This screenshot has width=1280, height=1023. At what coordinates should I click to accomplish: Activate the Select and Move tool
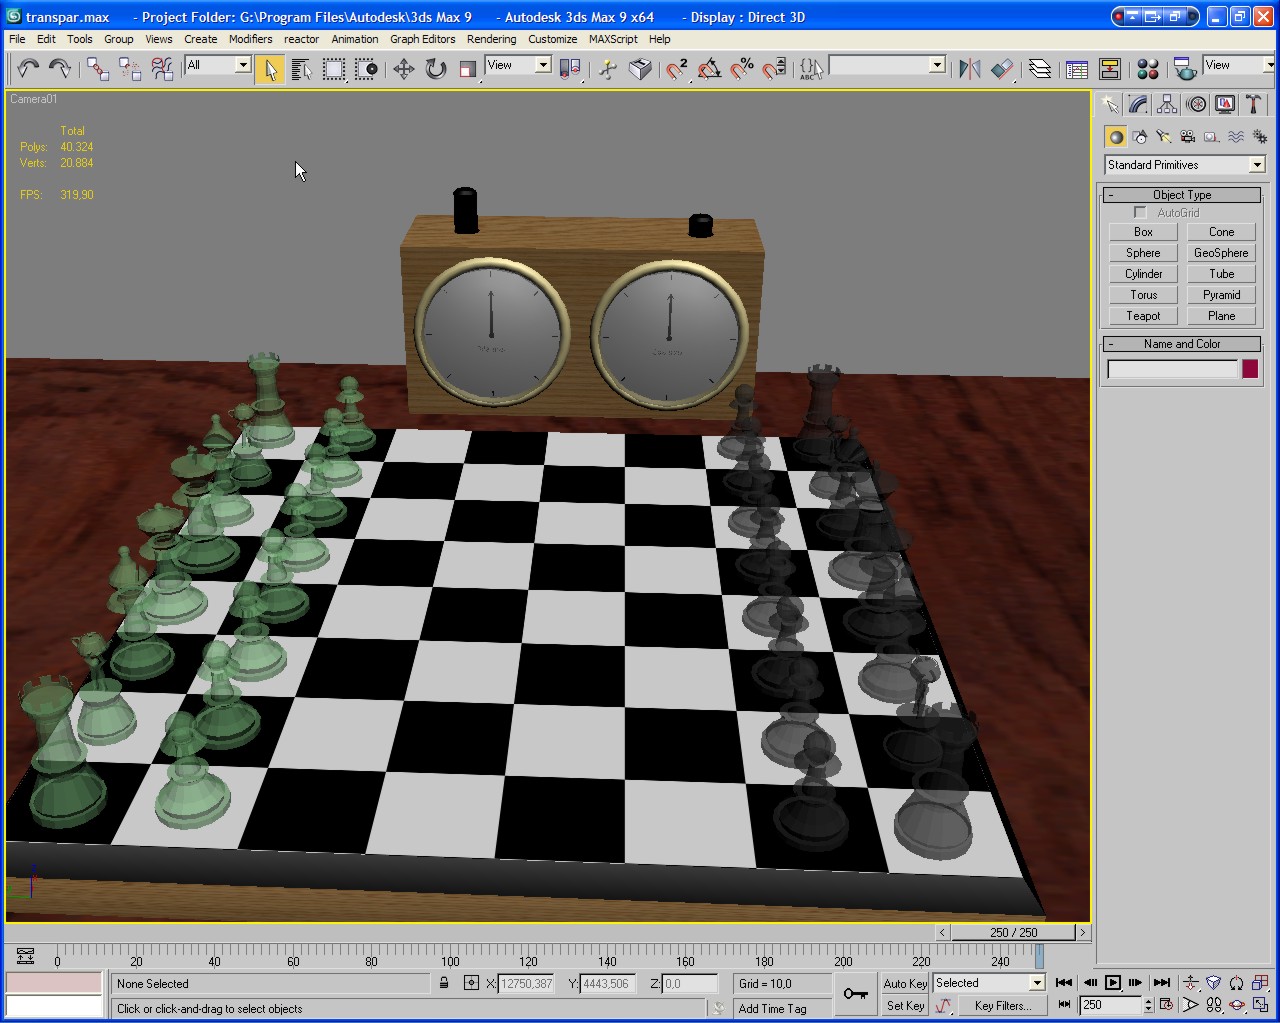[403, 68]
